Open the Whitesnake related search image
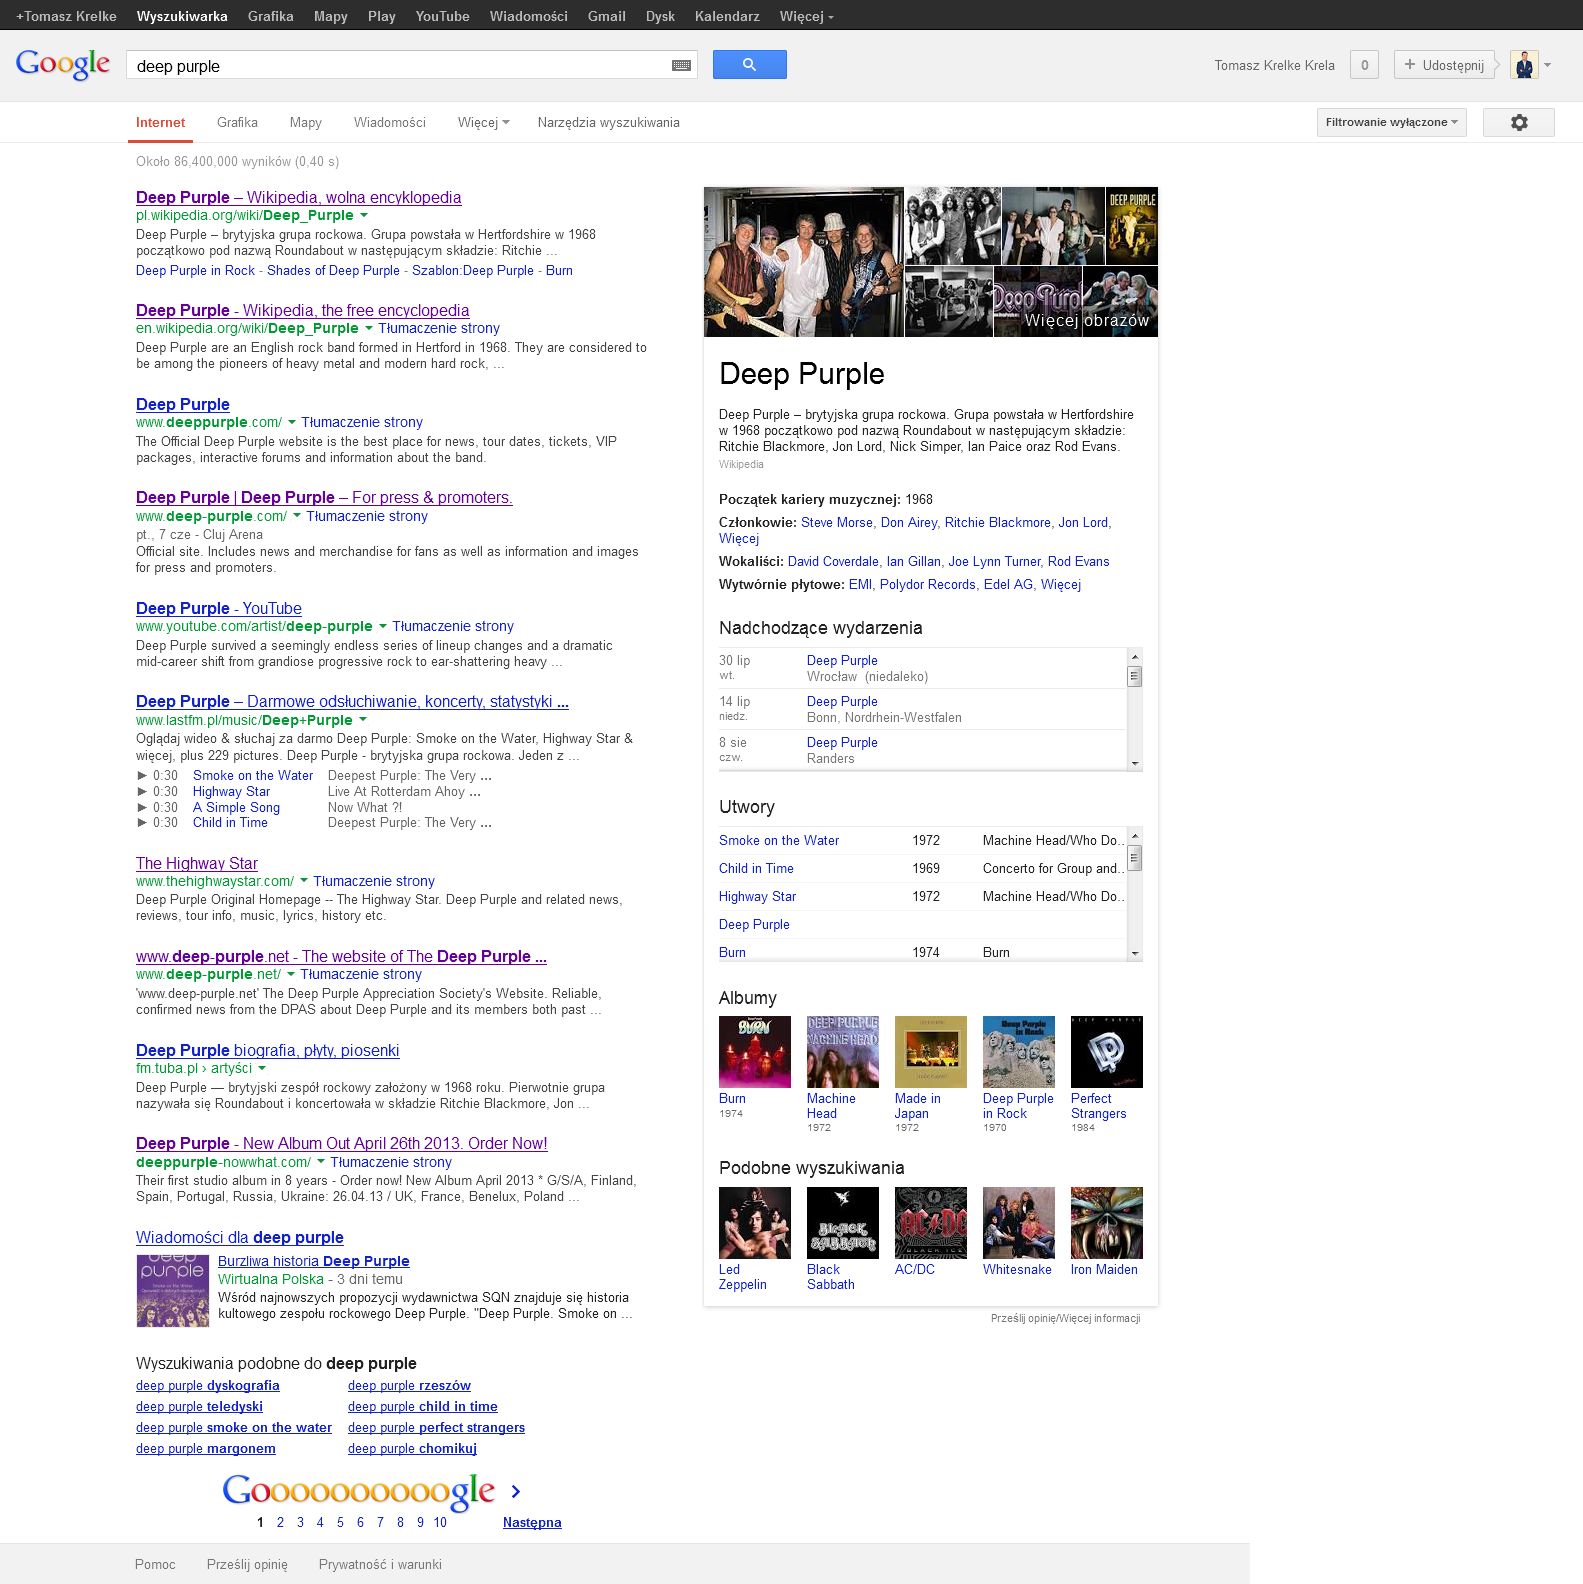Screen dimensions: 1583x1584 (x=1019, y=1223)
